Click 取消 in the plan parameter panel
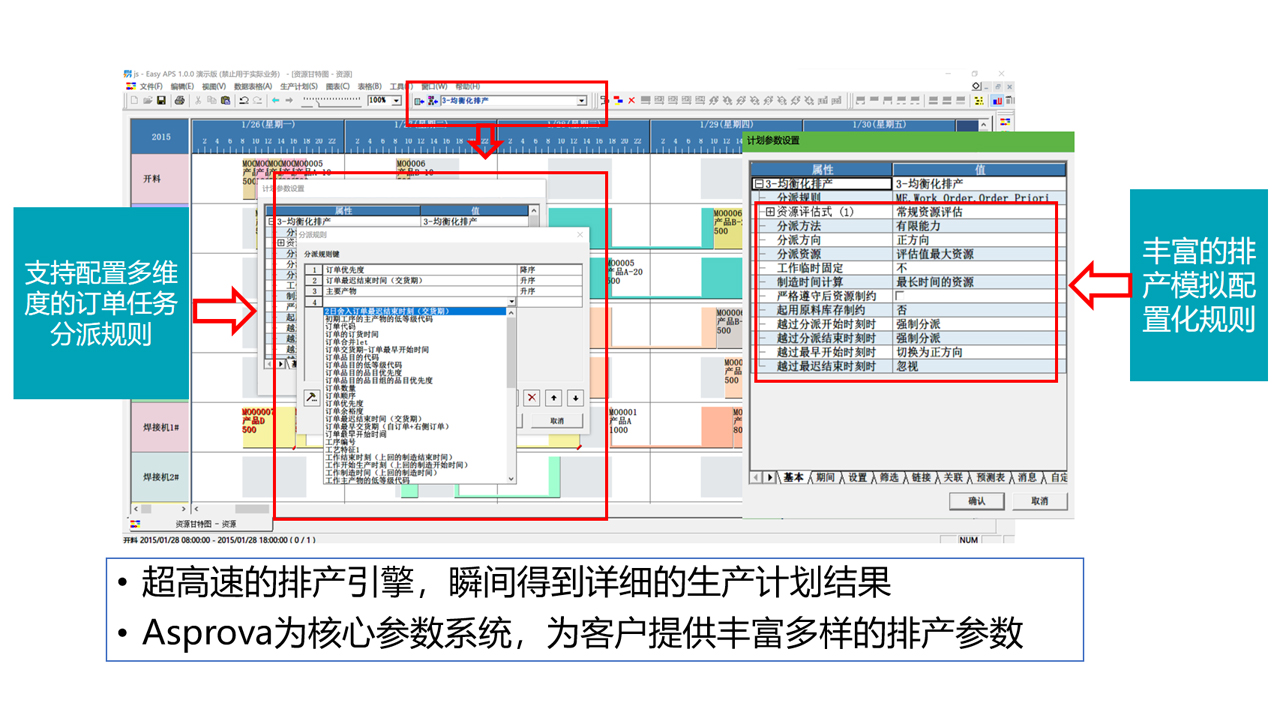 click(1039, 501)
